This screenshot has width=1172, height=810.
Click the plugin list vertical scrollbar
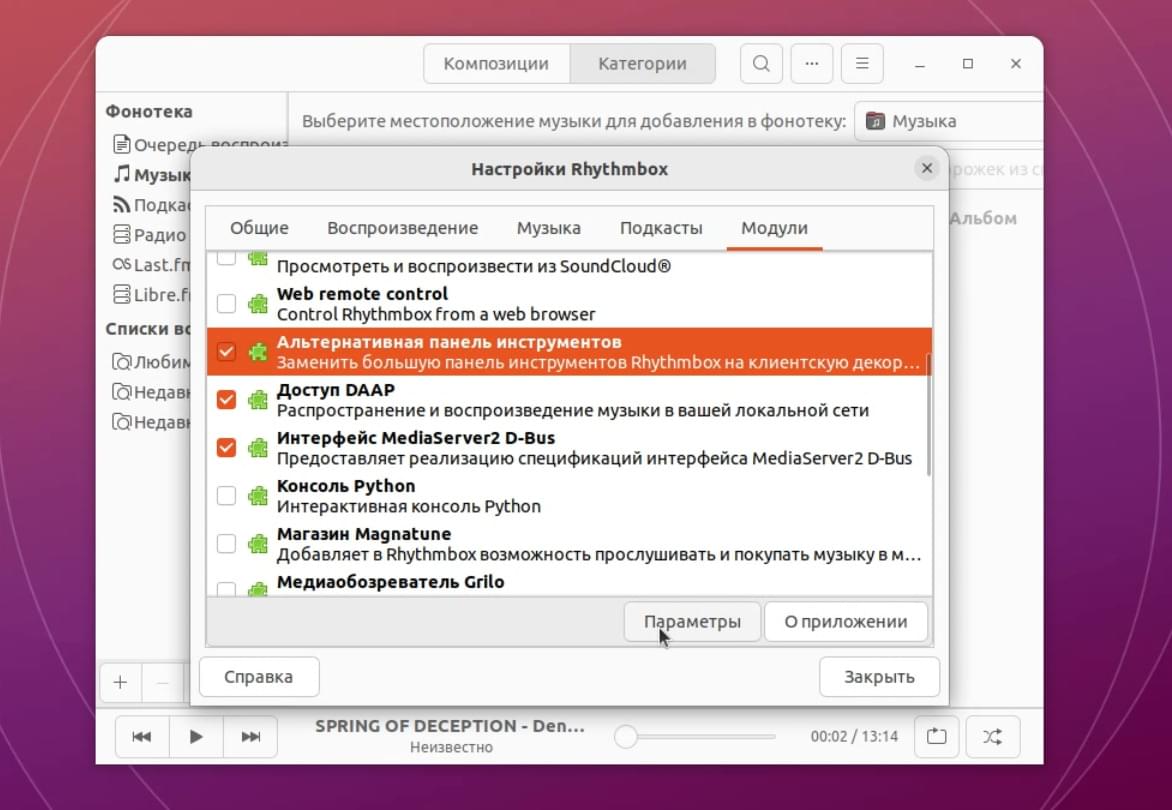click(928, 415)
